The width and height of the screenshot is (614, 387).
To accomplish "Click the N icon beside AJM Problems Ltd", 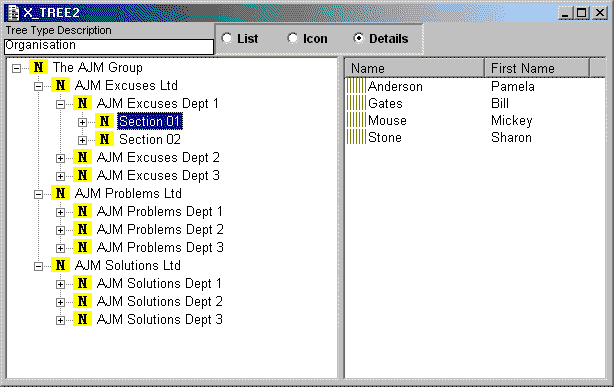I will [x=60, y=193].
